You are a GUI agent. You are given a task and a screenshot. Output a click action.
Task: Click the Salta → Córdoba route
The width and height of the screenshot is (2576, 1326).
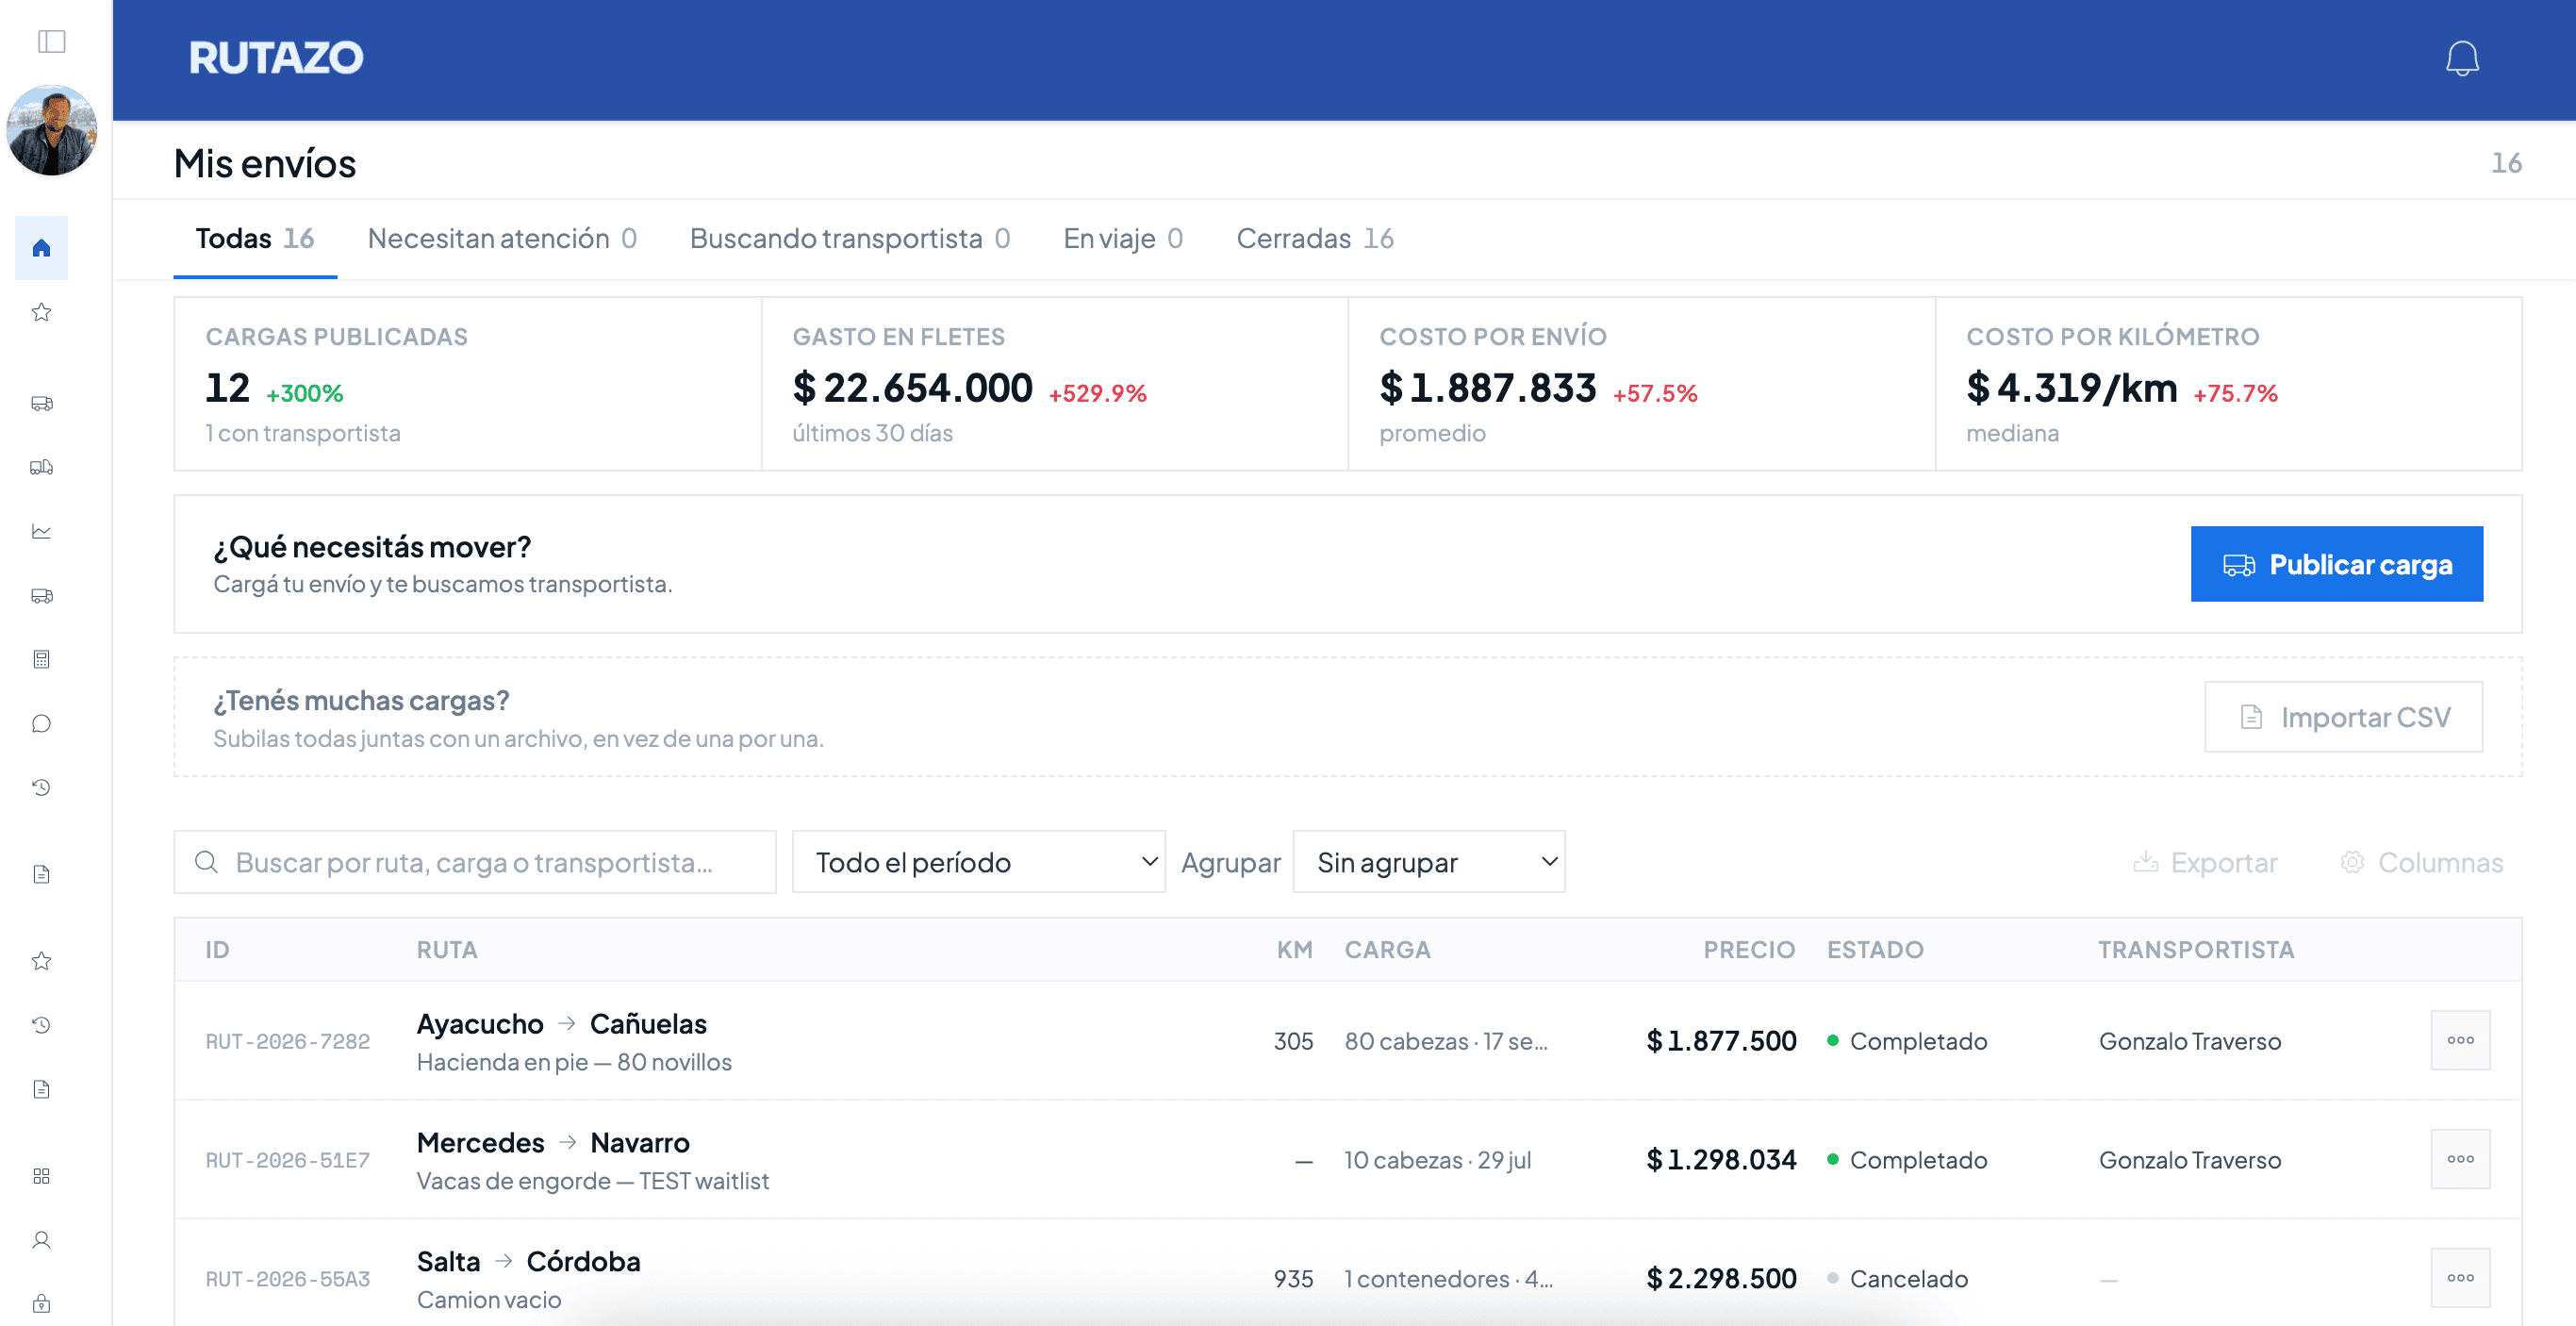point(528,1261)
